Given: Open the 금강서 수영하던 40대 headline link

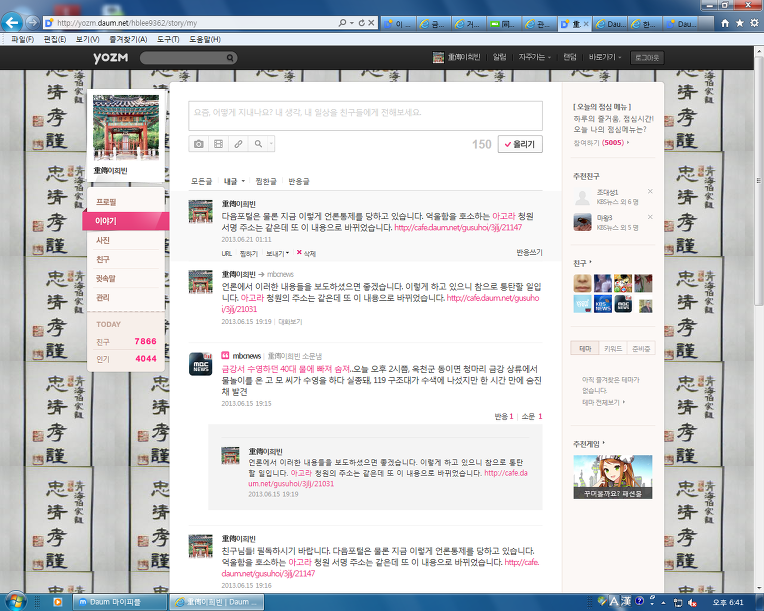Looking at the screenshot, I should [286, 369].
